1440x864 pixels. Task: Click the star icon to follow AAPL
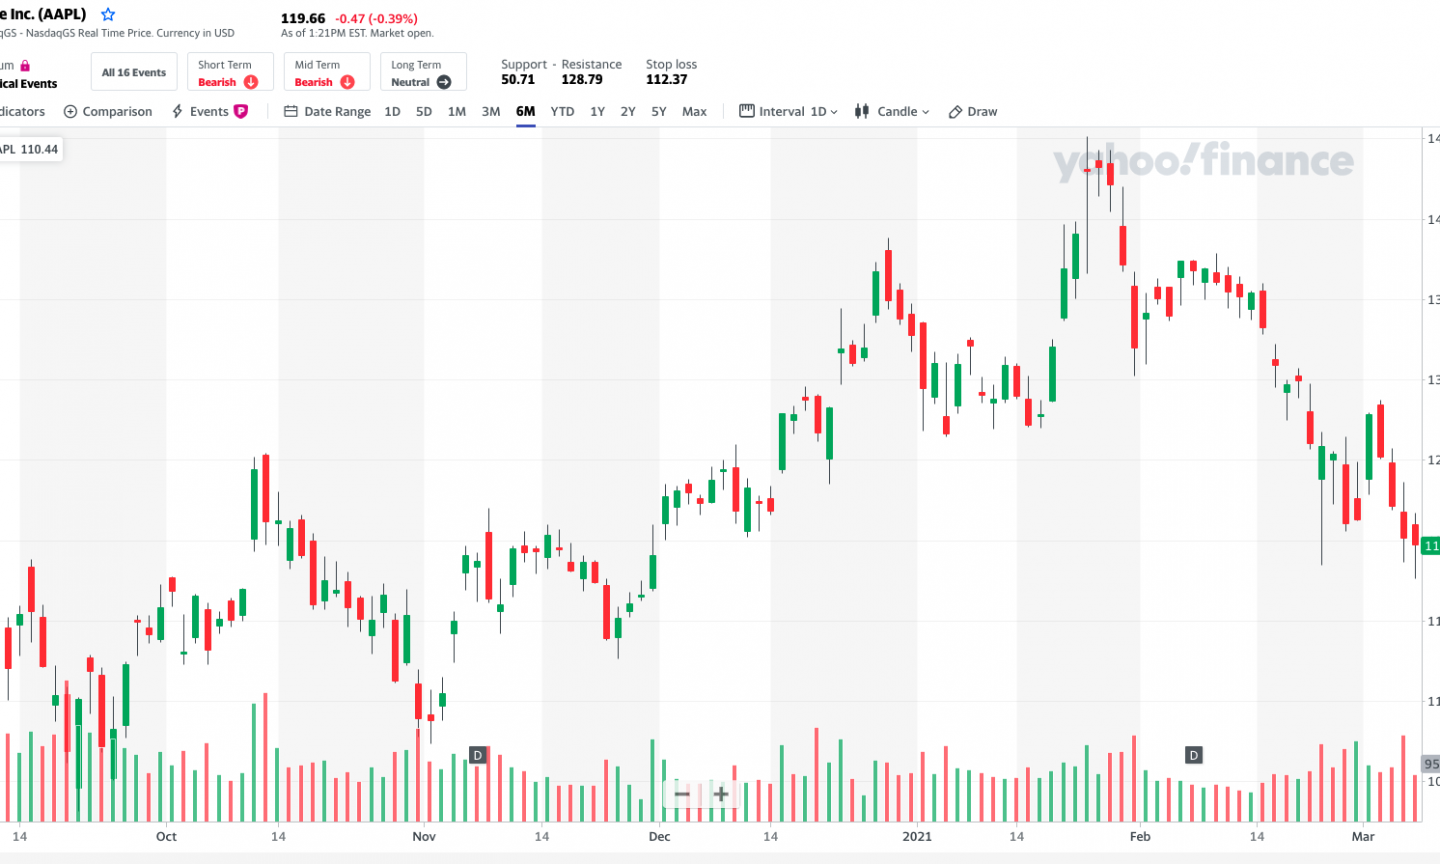pos(108,15)
